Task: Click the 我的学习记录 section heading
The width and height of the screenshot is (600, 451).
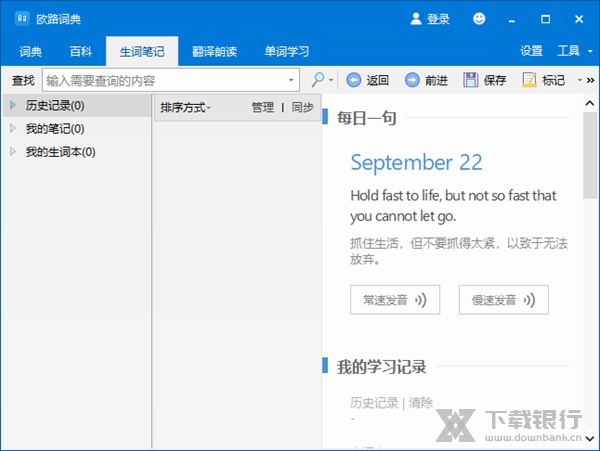Action: (382, 366)
